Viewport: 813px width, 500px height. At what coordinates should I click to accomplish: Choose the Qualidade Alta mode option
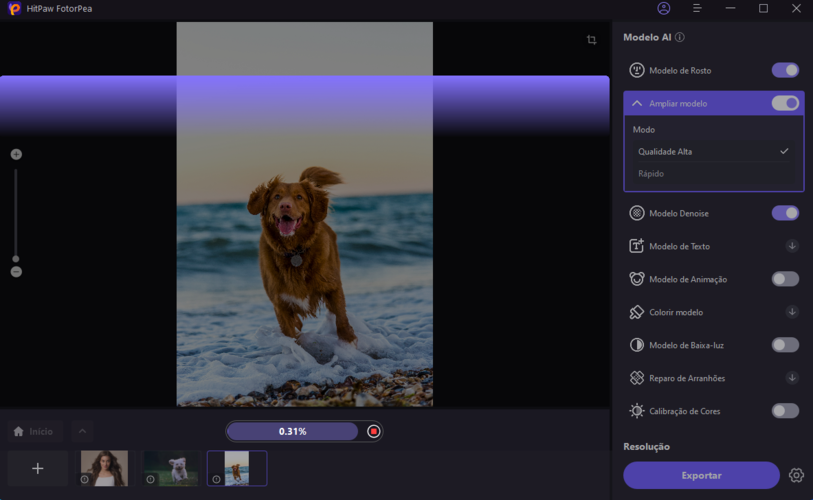coord(665,152)
